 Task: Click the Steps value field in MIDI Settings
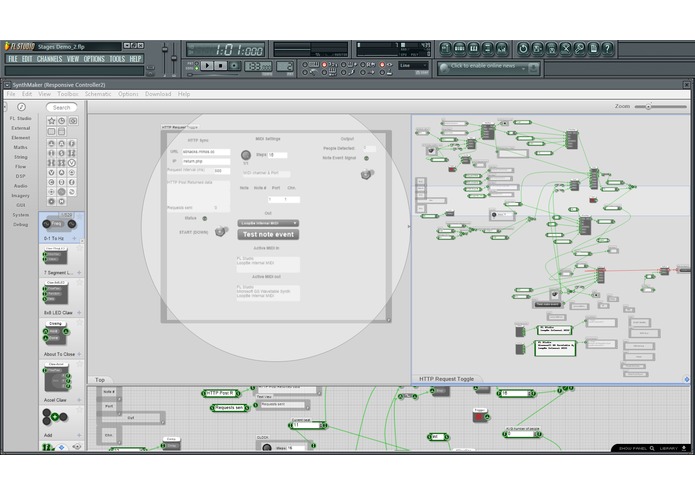277,155
